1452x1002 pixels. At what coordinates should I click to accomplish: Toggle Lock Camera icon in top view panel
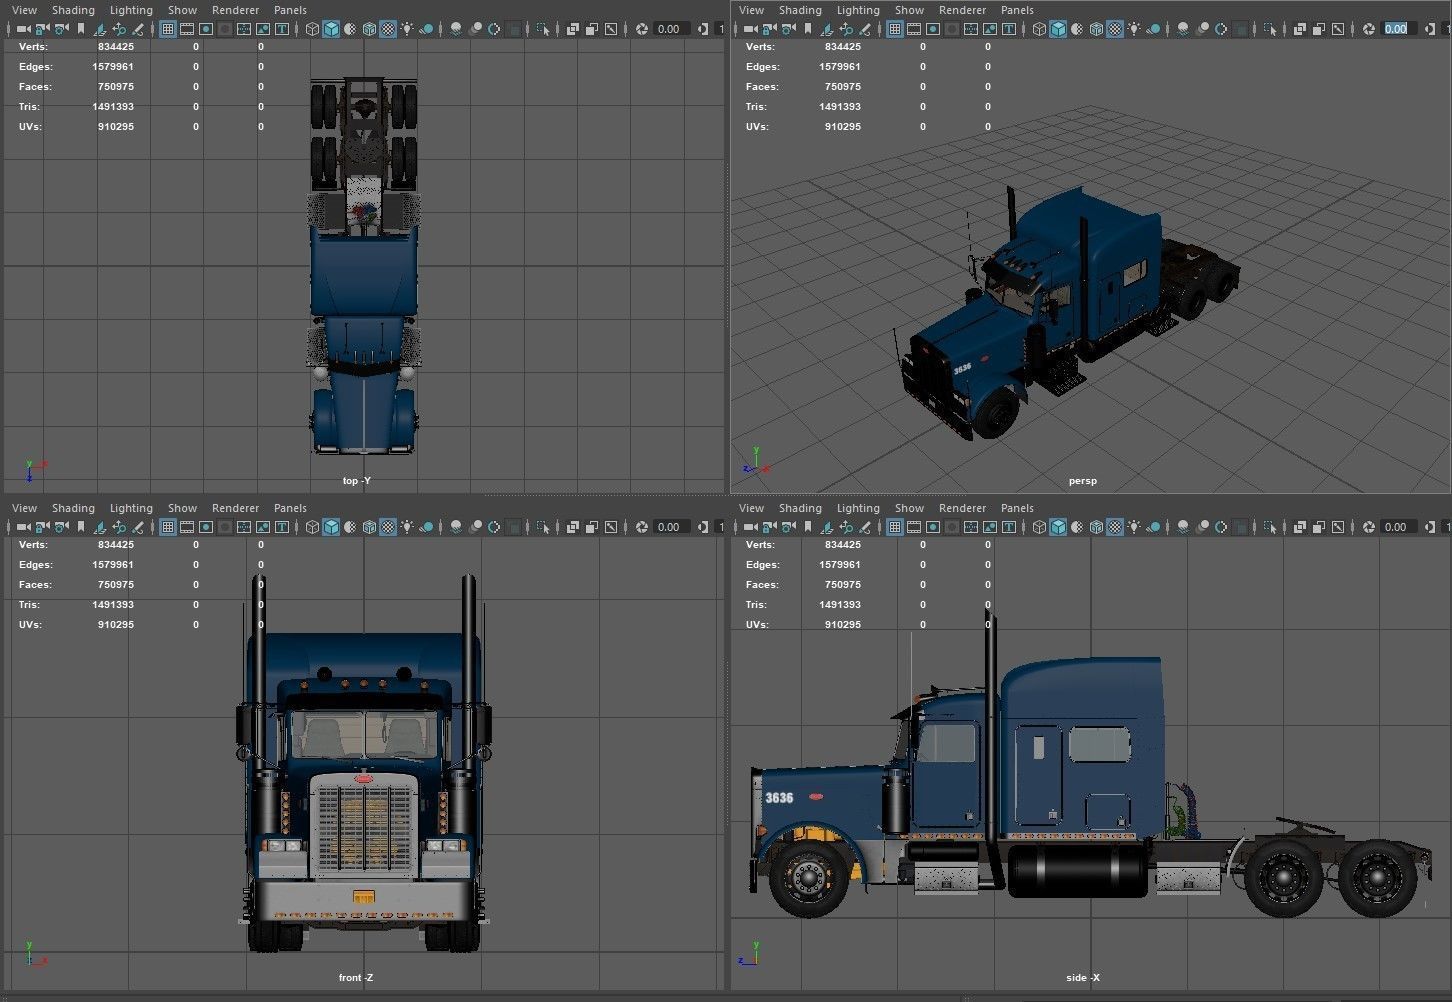click(x=42, y=29)
